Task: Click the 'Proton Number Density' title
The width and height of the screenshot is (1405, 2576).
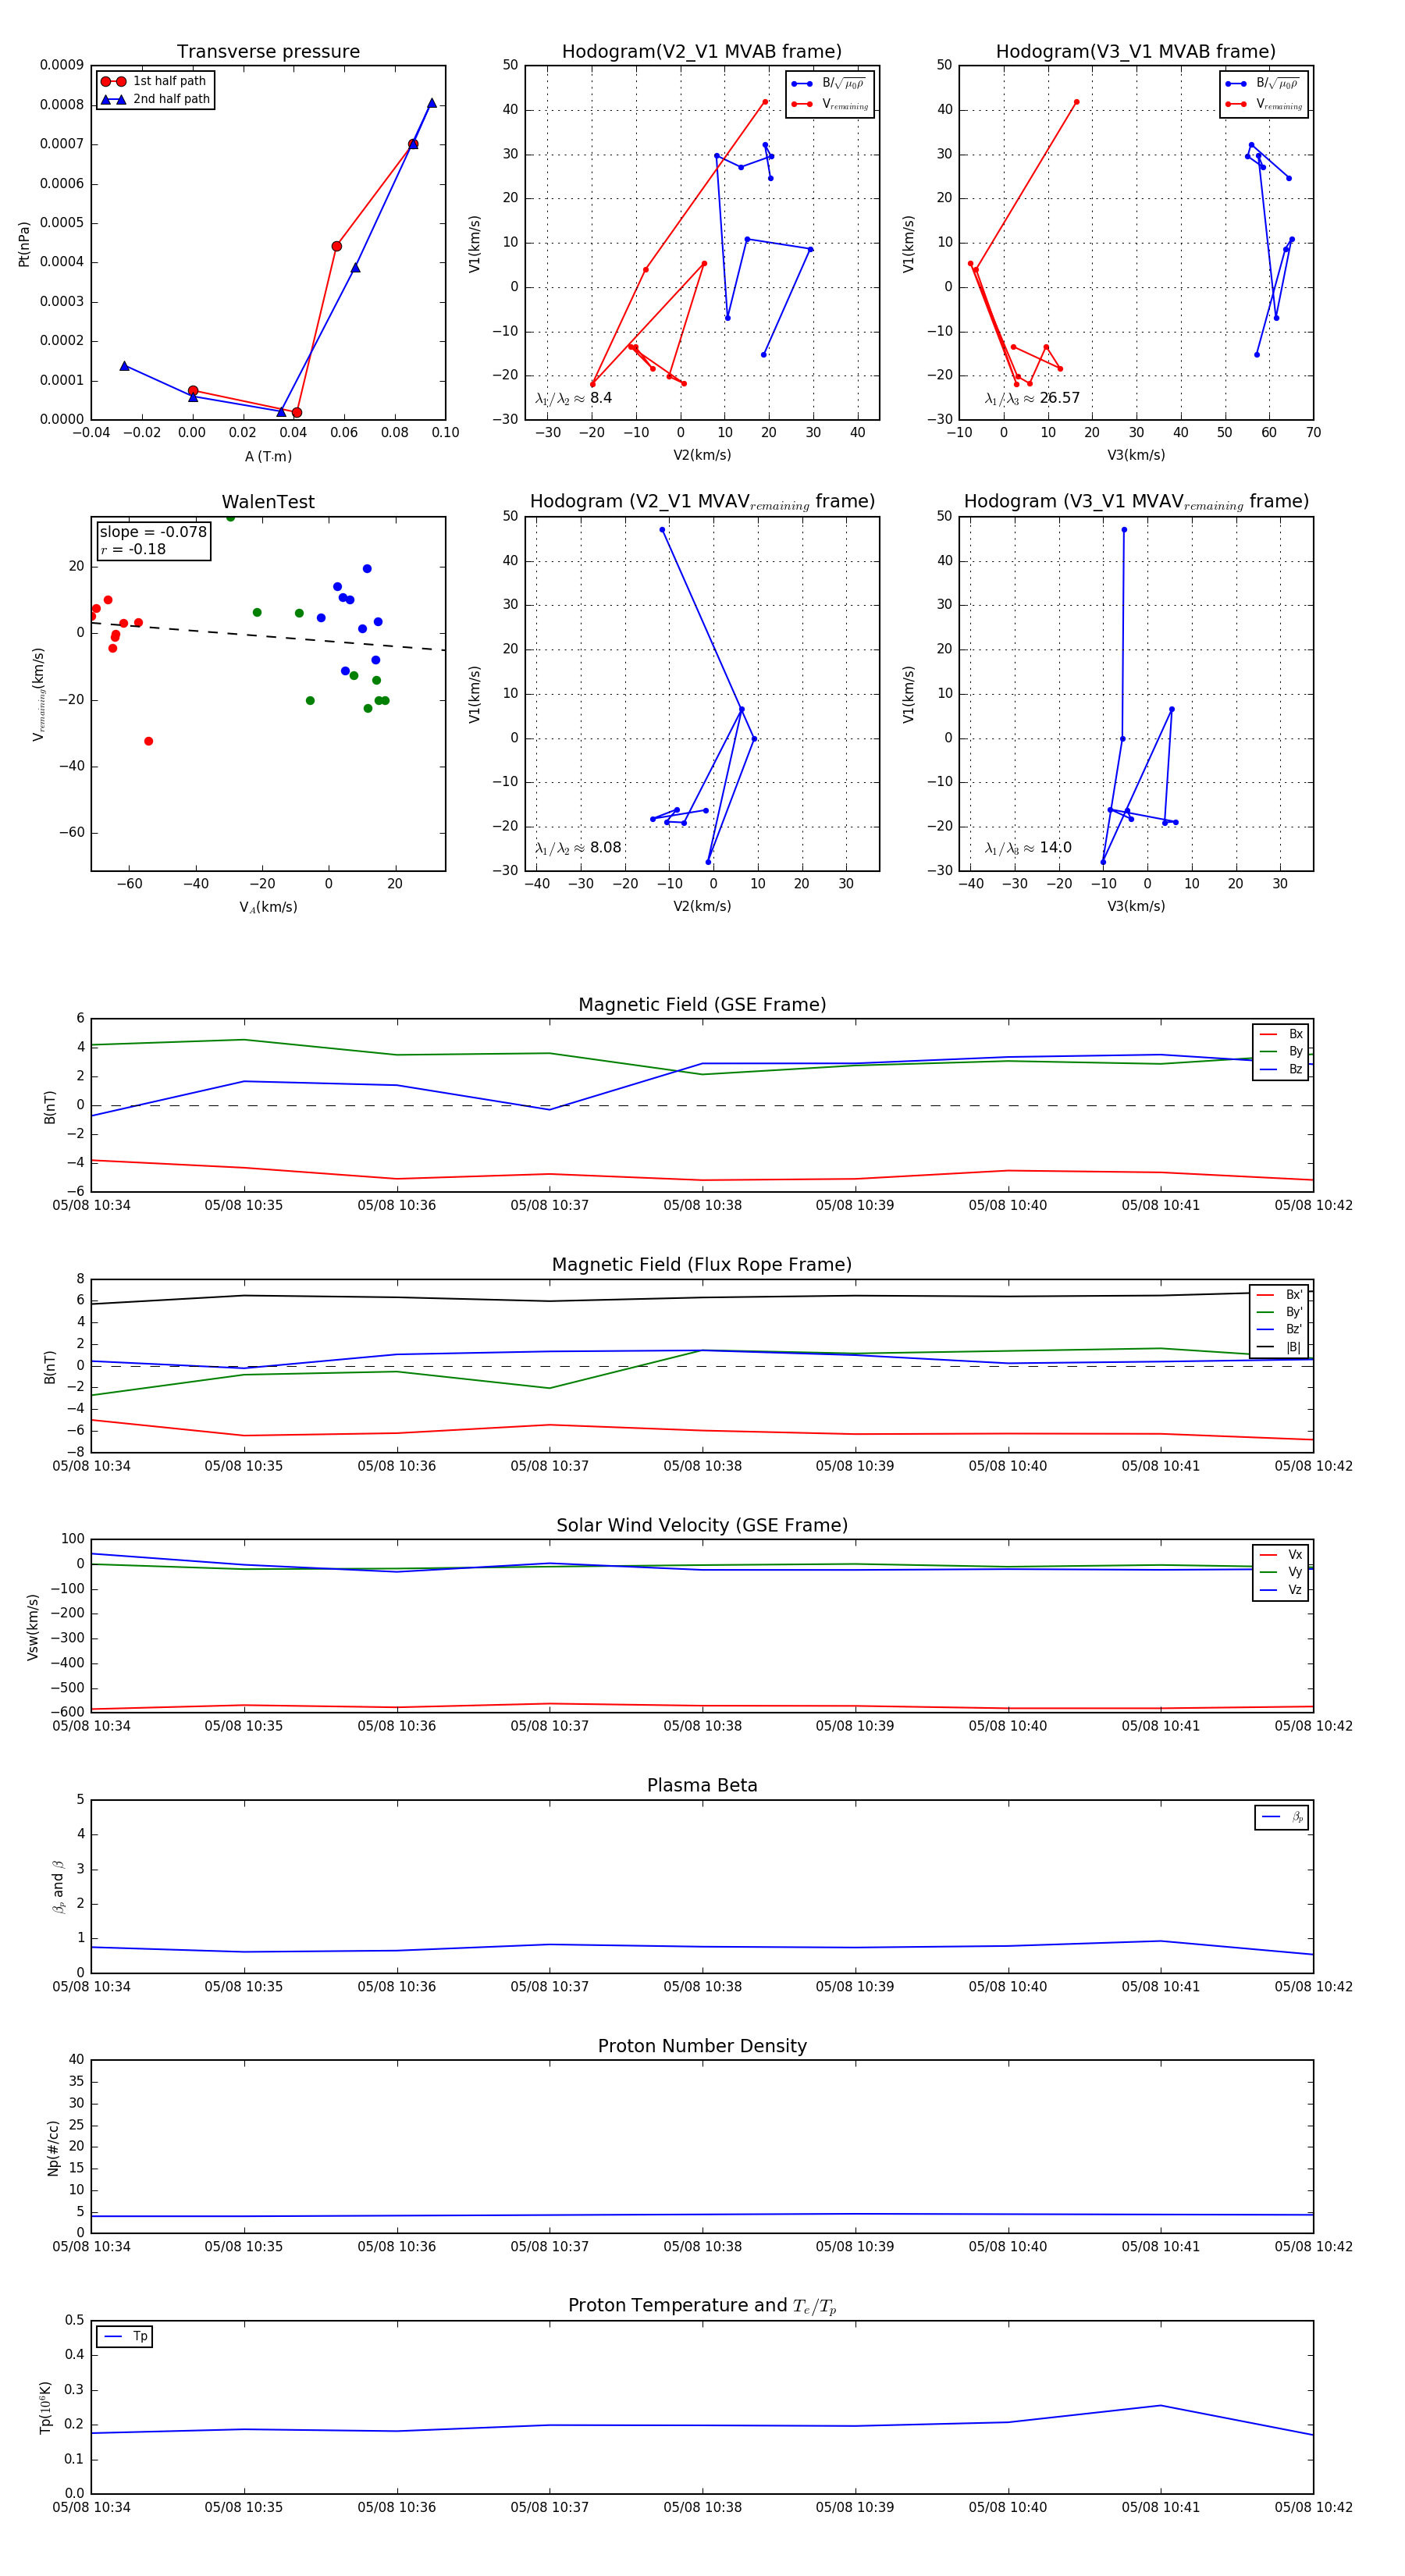Action: click(702, 2046)
